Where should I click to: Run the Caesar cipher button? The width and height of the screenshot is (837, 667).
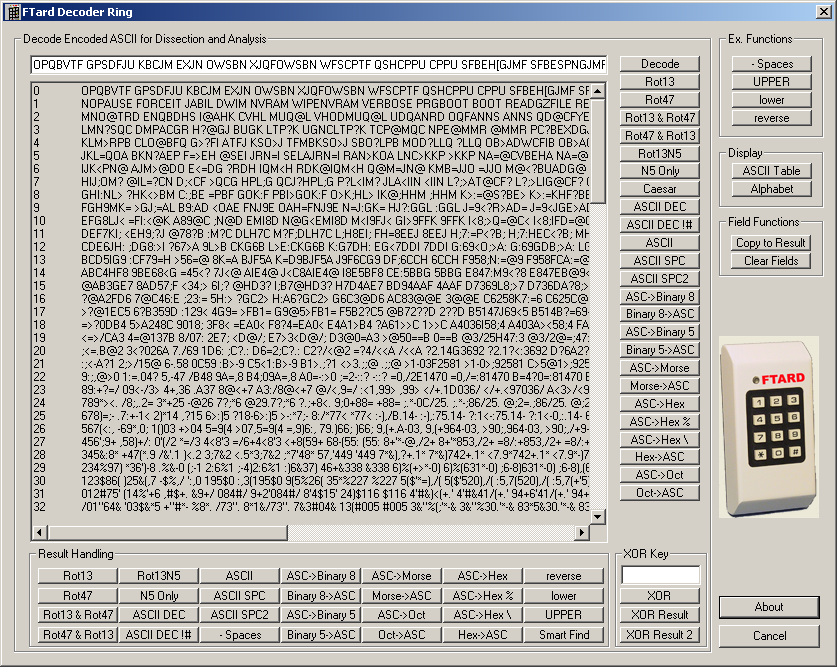[659, 189]
